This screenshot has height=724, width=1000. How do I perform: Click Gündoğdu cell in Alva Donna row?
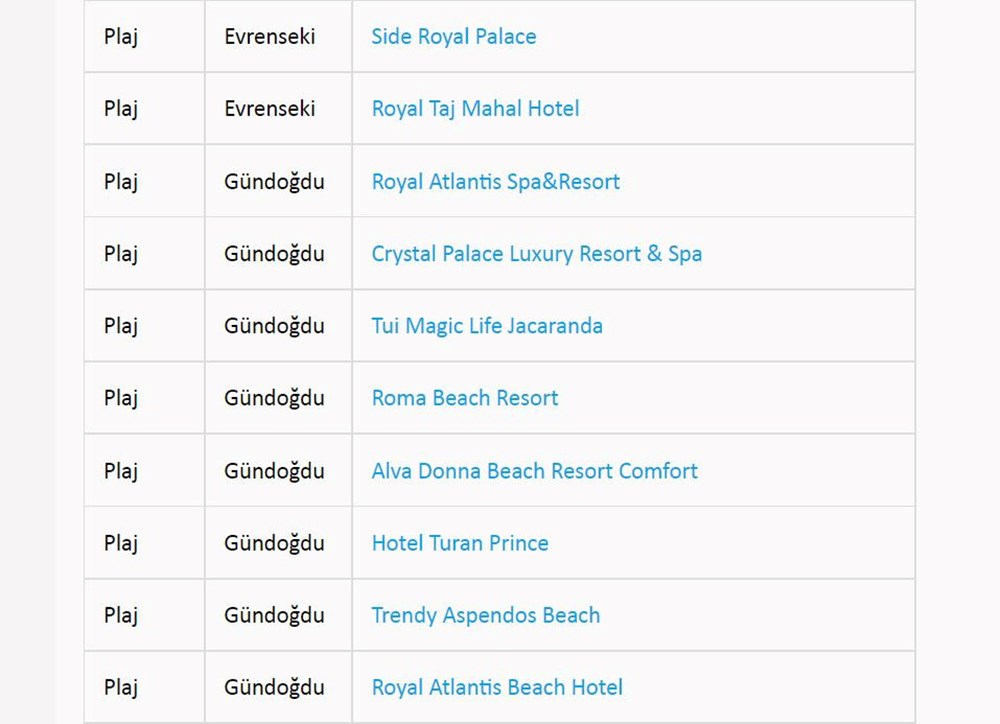274,471
